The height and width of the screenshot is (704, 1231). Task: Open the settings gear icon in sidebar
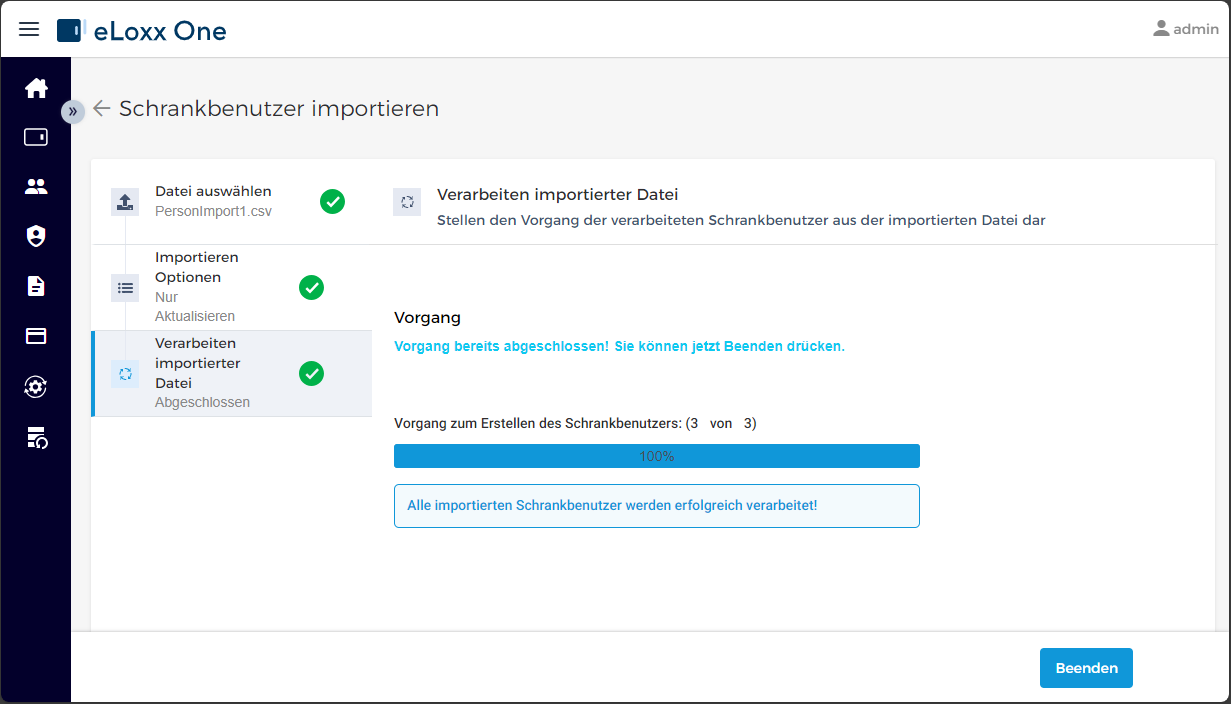(x=36, y=386)
